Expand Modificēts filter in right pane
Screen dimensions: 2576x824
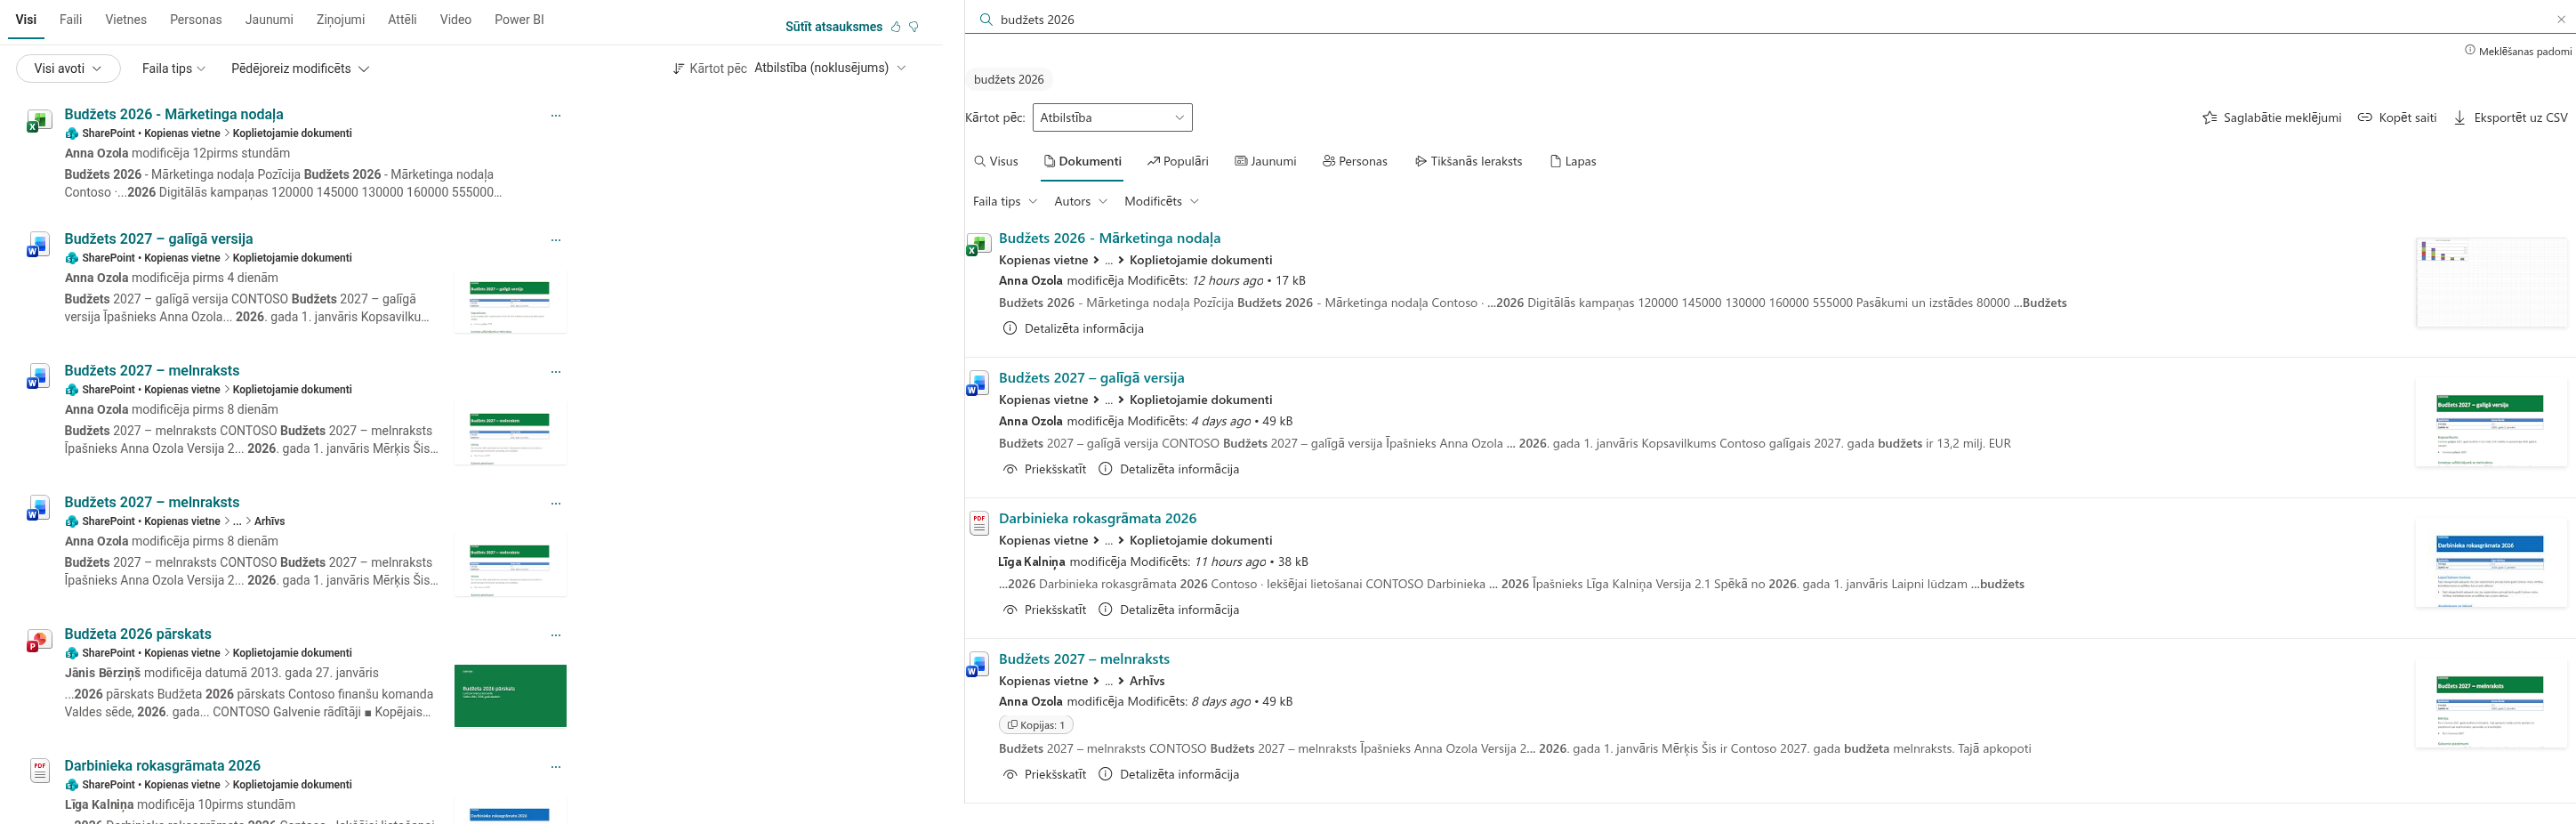click(x=1161, y=201)
